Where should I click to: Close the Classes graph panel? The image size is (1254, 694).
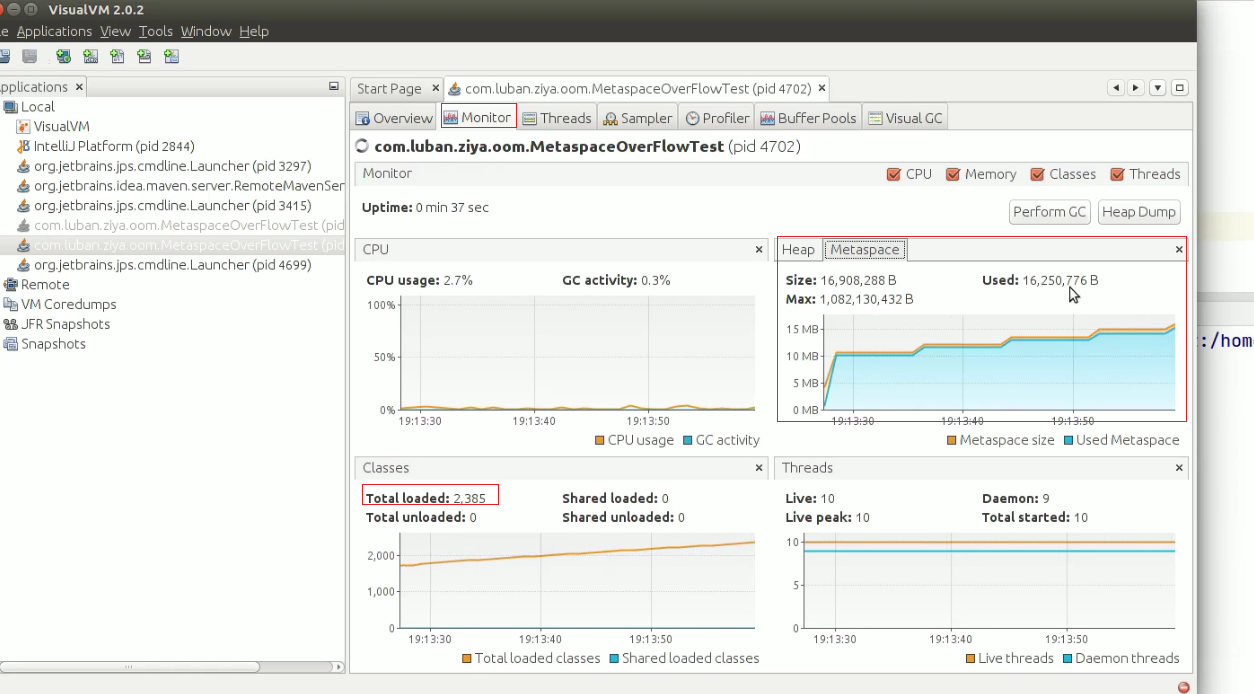[759, 468]
